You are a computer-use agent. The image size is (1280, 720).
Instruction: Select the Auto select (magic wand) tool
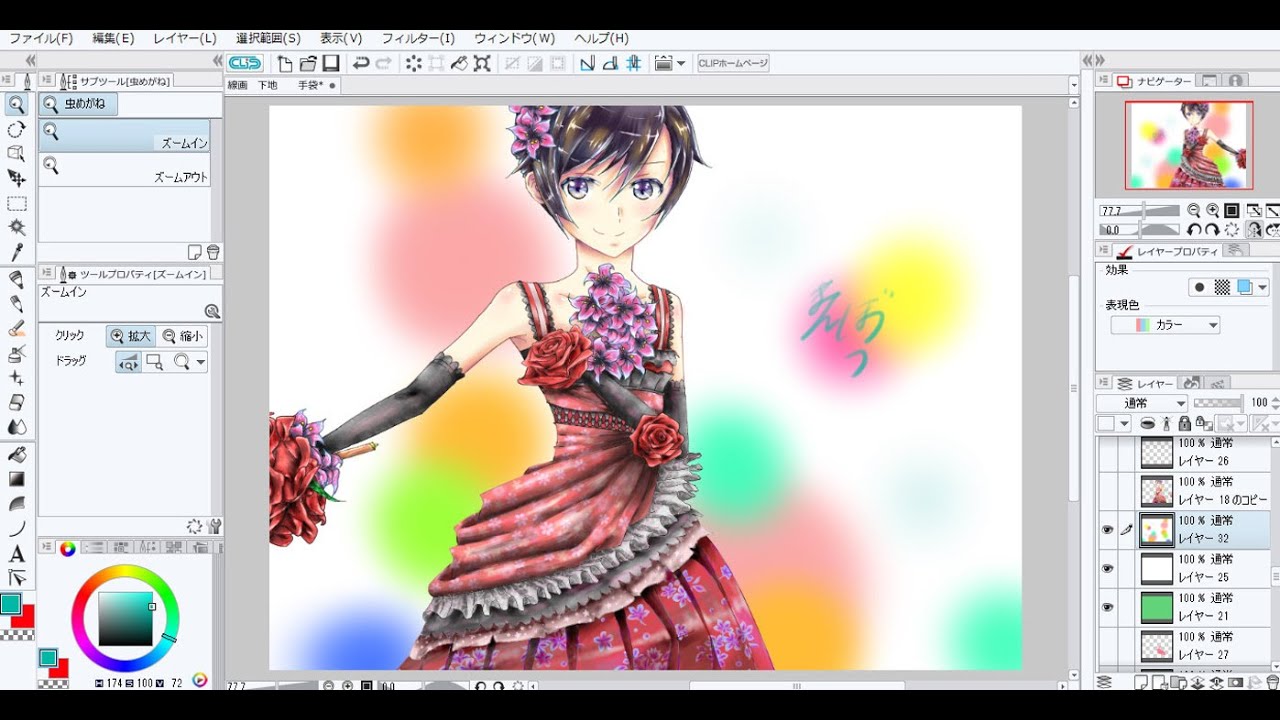click(16, 227)
